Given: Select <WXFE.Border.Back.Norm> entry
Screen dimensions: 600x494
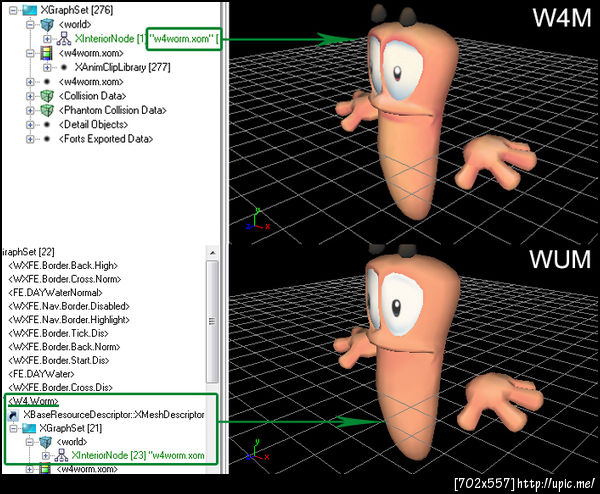Looking at the screenshot, I should (64, 347).
